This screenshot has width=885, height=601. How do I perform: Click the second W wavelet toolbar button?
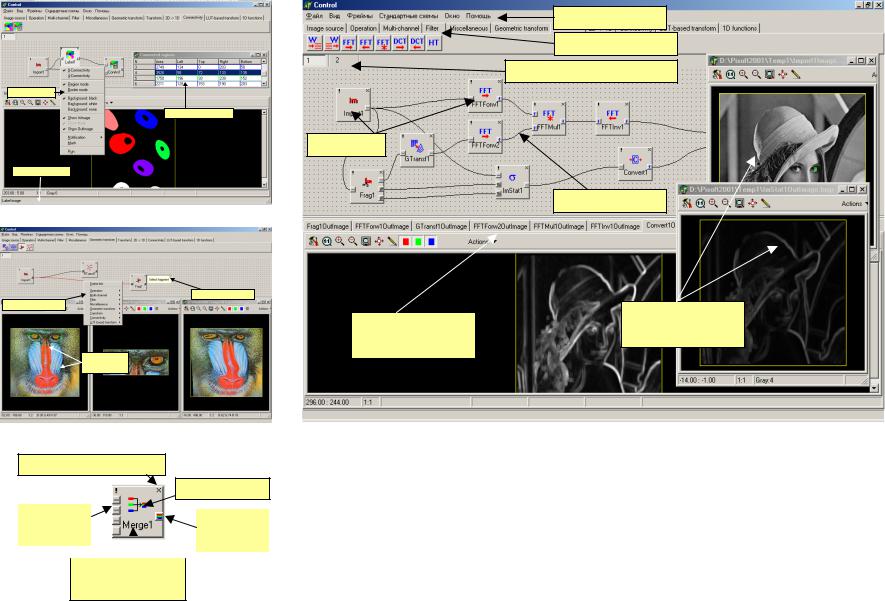[332, 43]
